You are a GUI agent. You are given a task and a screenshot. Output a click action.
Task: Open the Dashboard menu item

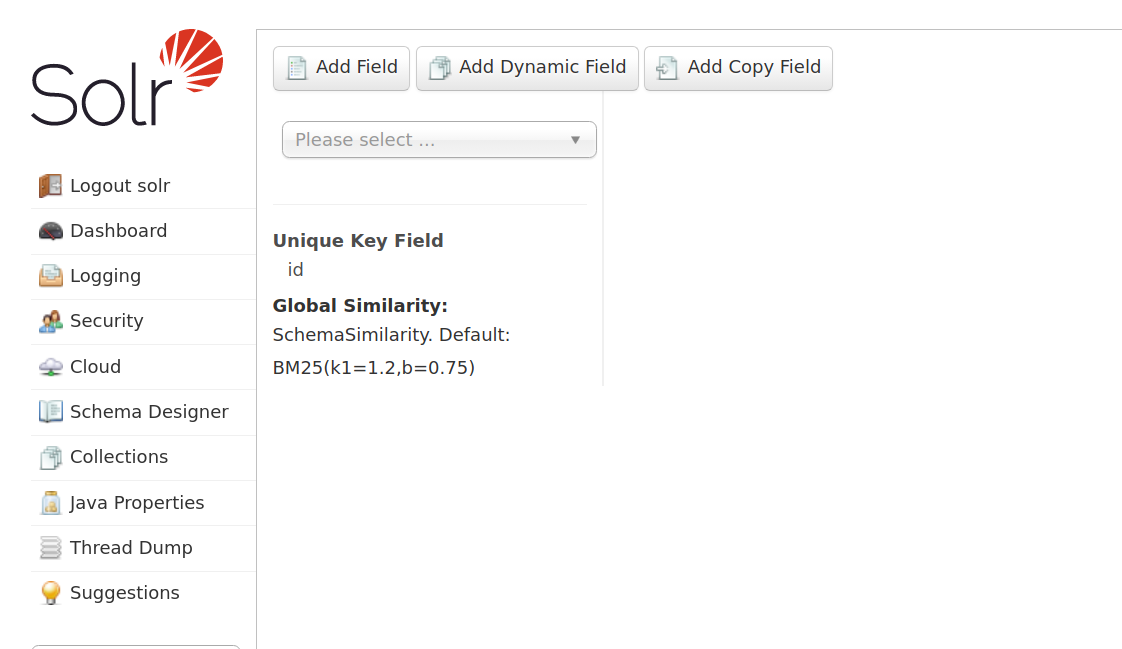[118, 231]
